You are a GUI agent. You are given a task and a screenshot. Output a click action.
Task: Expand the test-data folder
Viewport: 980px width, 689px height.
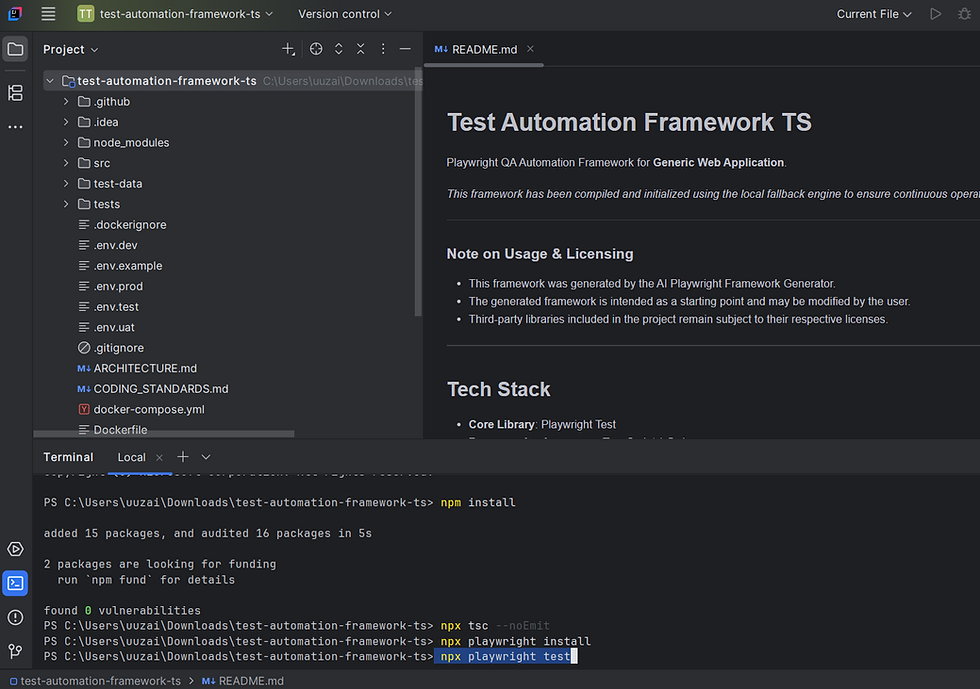[66, 184]
